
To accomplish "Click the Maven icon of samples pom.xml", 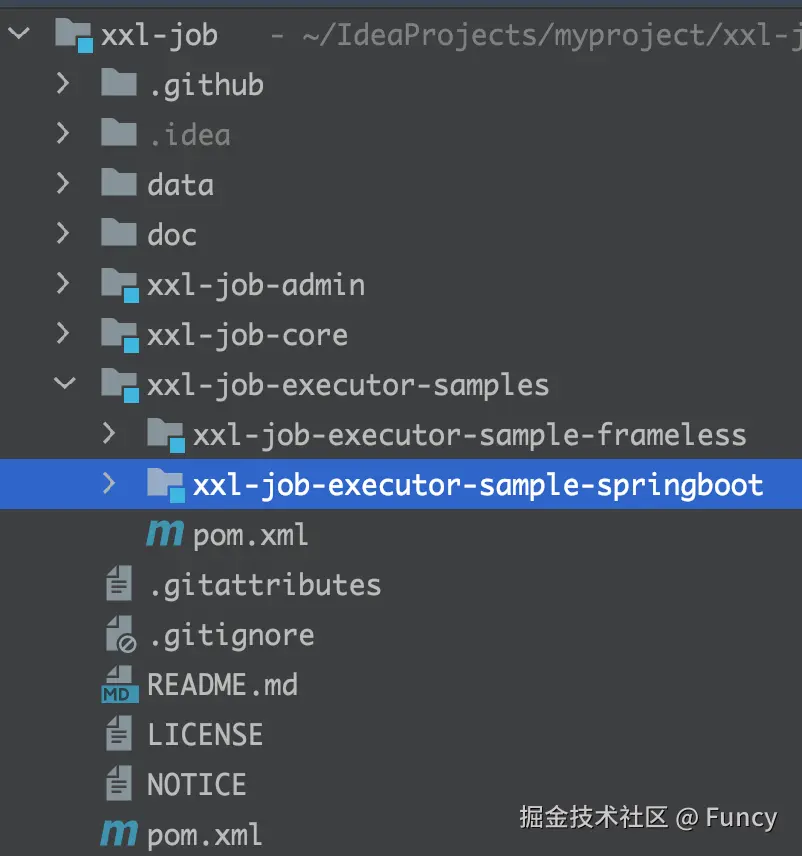I will (165, 535).
